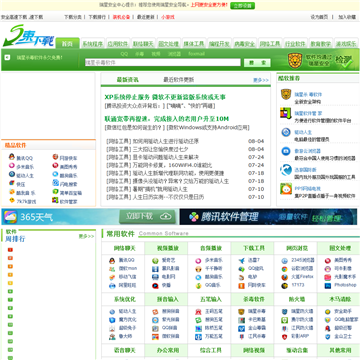The height and width of the screenshot is (360, 360).
Task: Click the 365天气 cloud app icon
Action: click(10, 217)
